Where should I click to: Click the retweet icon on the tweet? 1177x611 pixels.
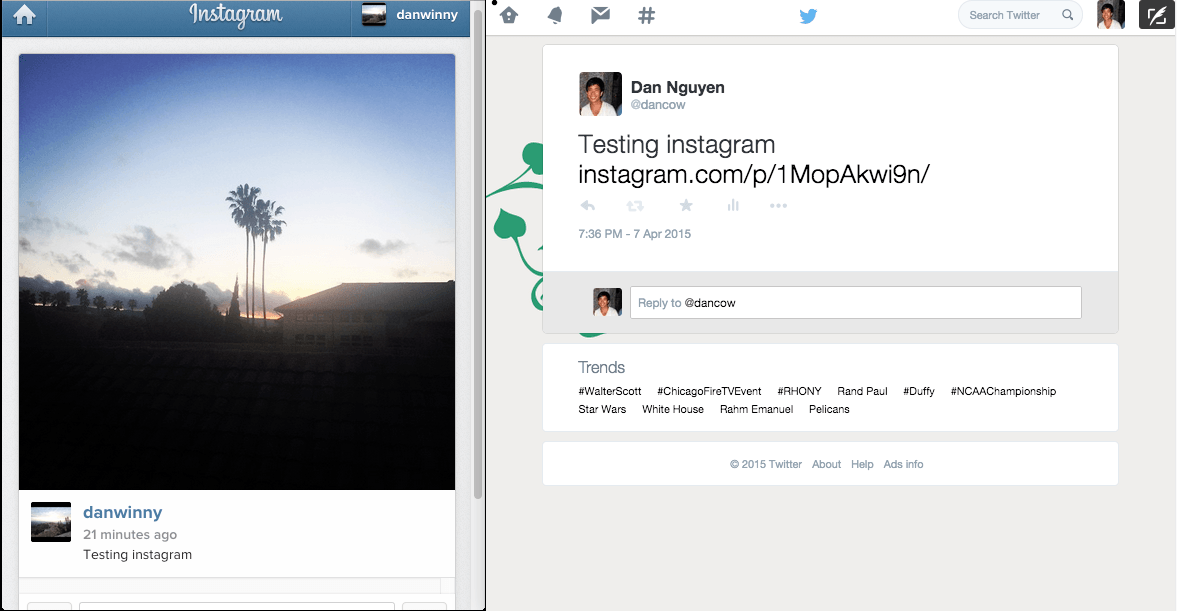coord(635,206)
